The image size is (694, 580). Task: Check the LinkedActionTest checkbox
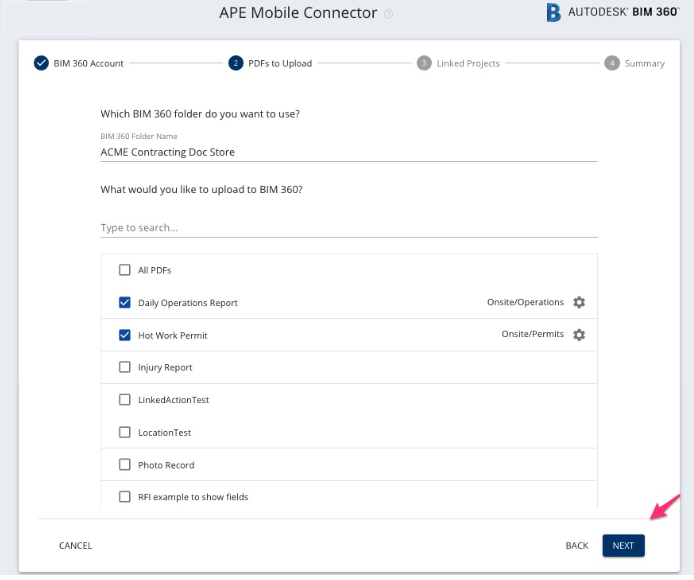coord(125,400)
